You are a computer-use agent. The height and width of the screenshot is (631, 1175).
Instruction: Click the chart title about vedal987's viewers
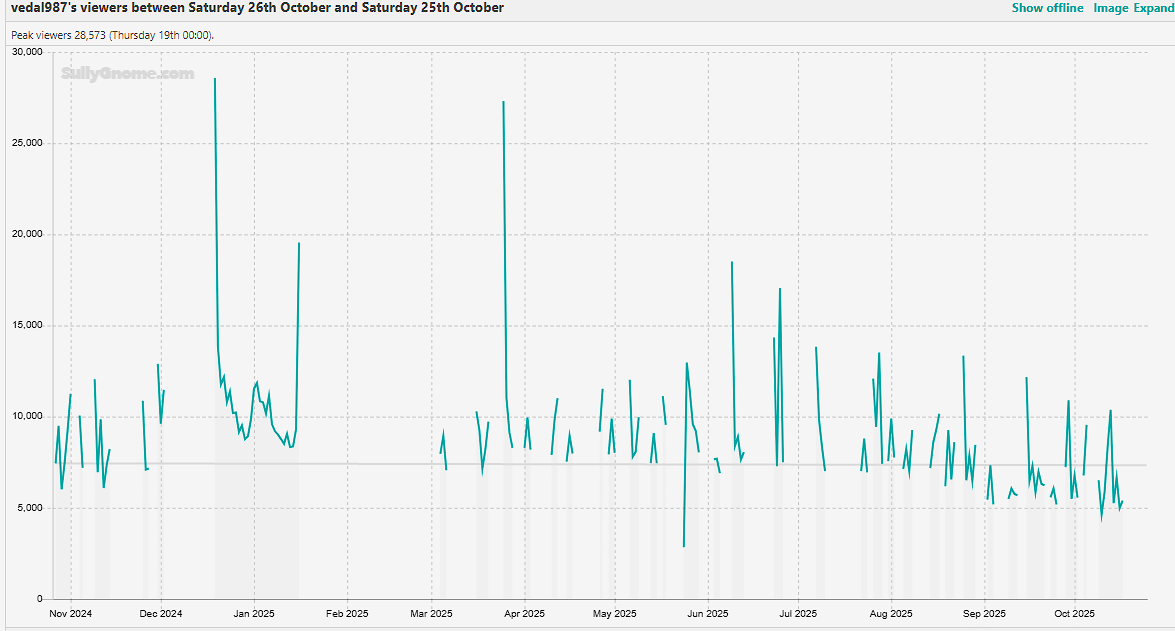point(257,8)
